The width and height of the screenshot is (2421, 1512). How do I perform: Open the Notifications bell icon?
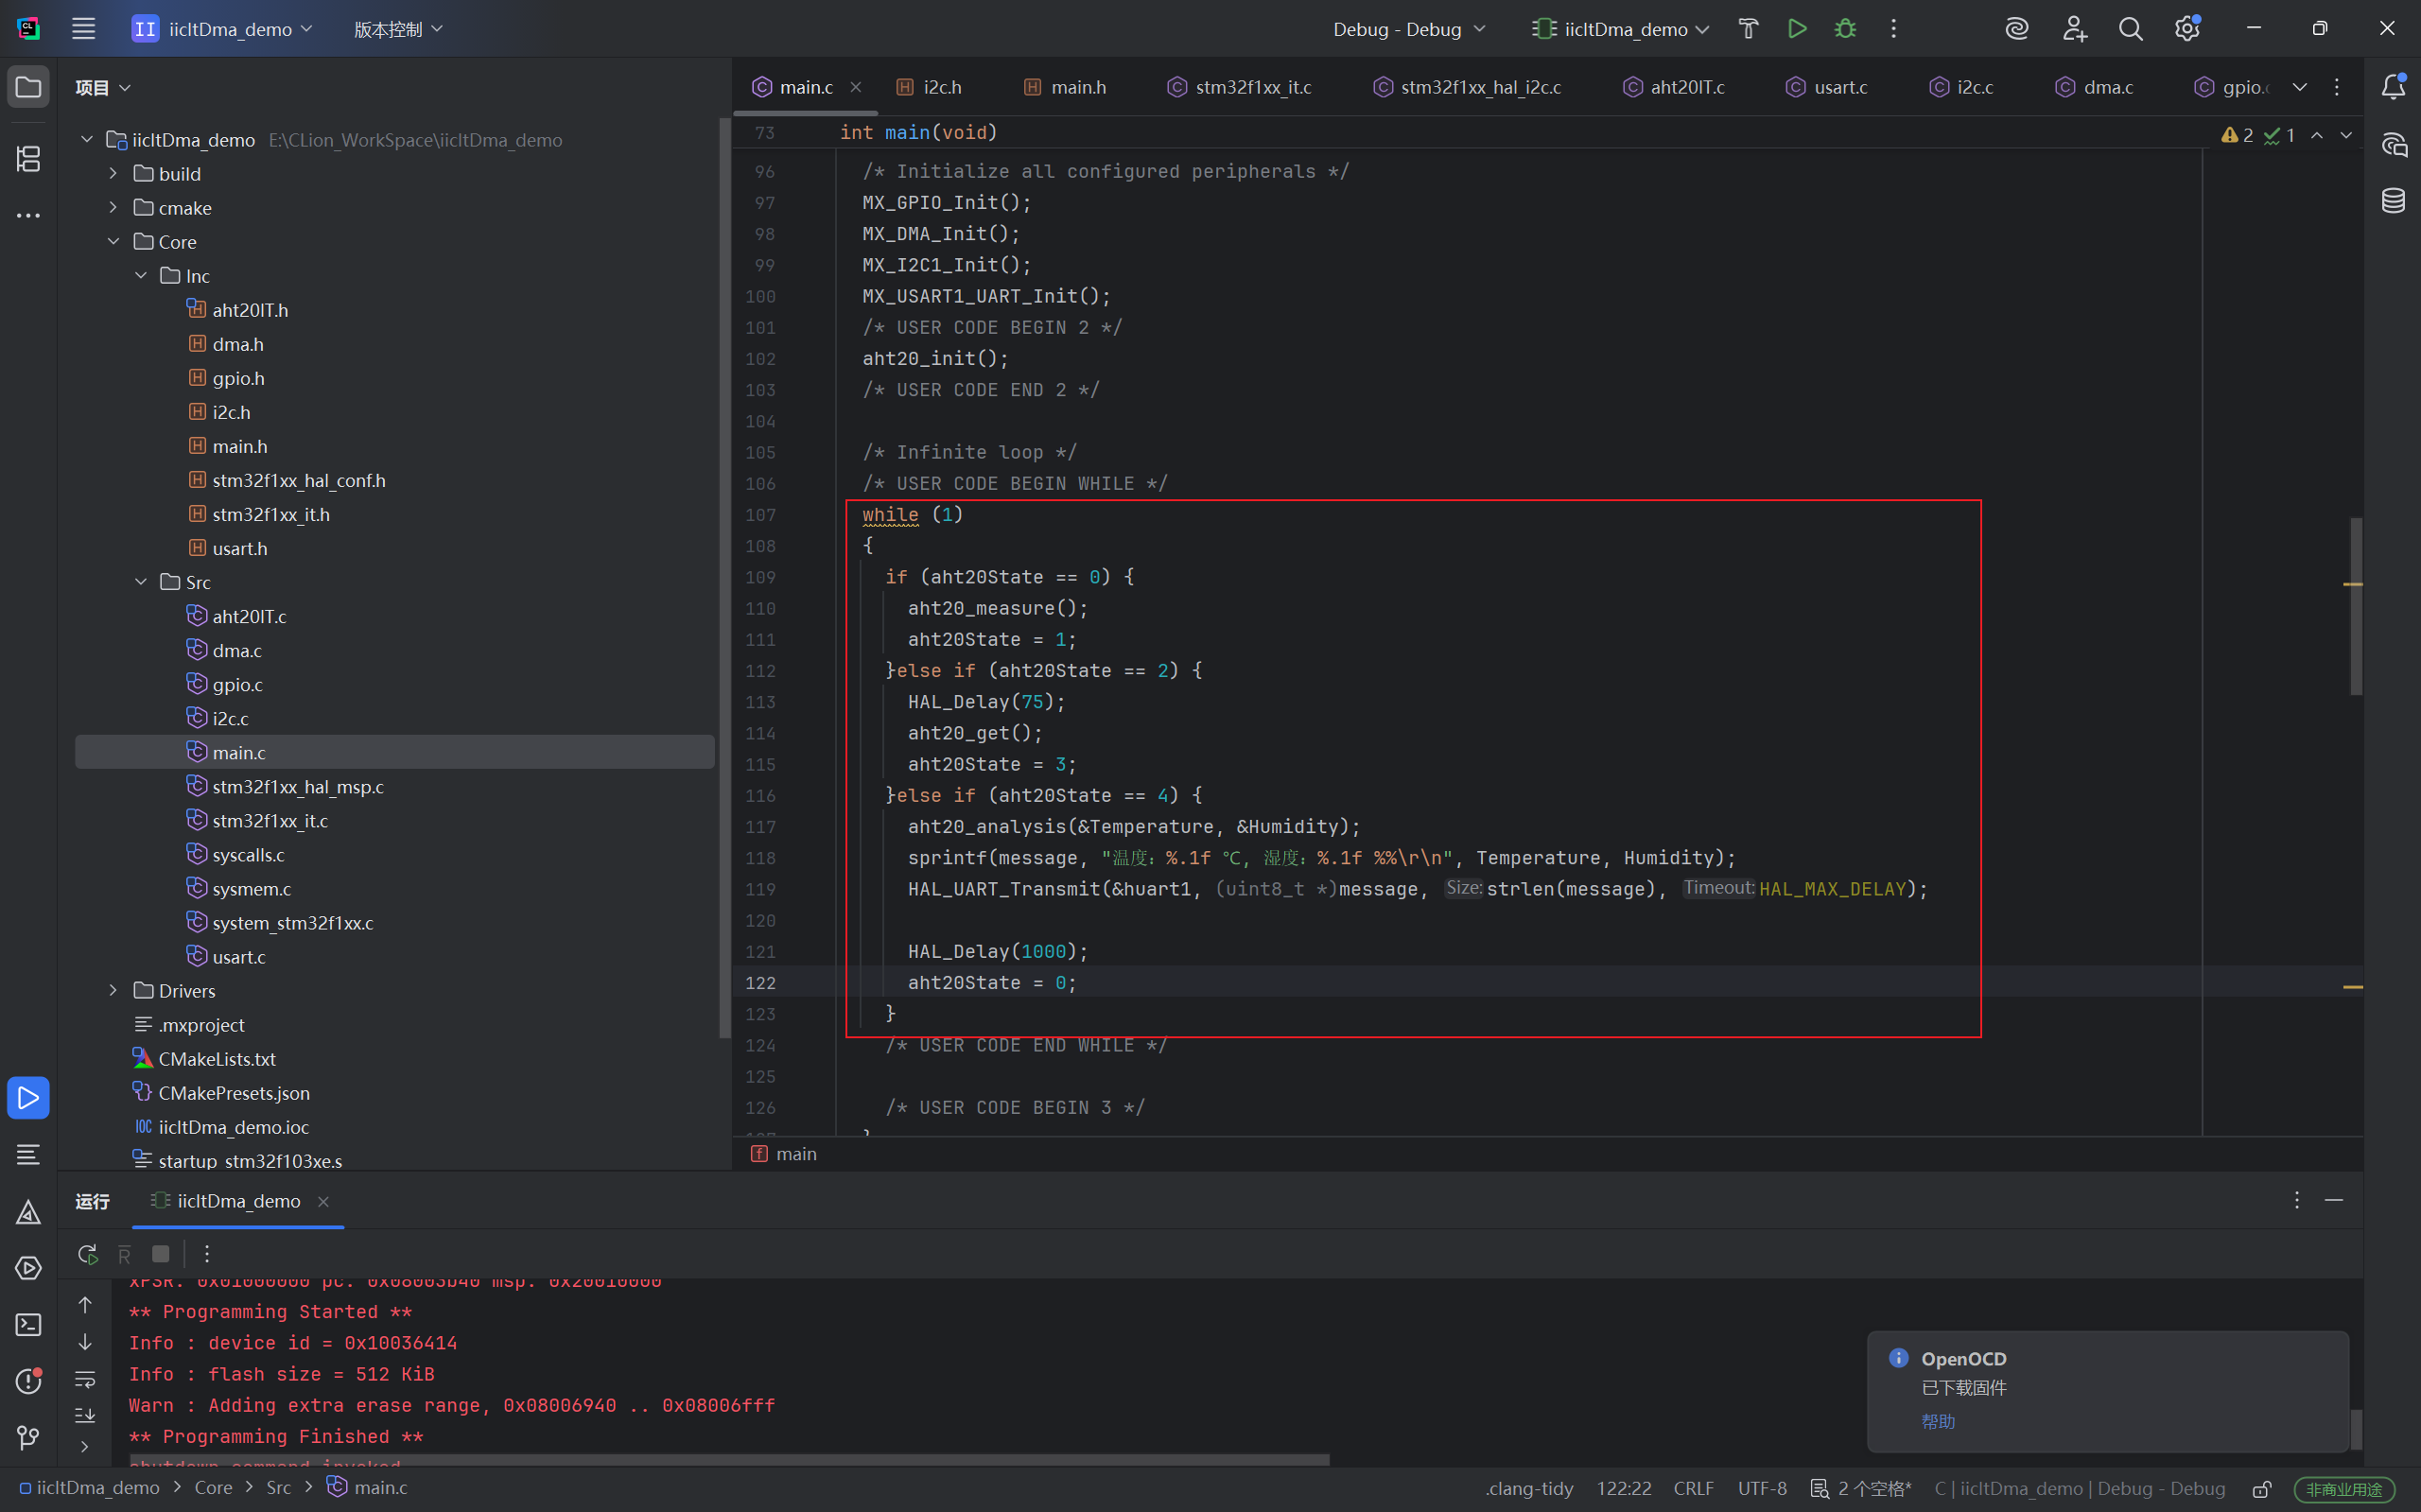coord(2393,87)
